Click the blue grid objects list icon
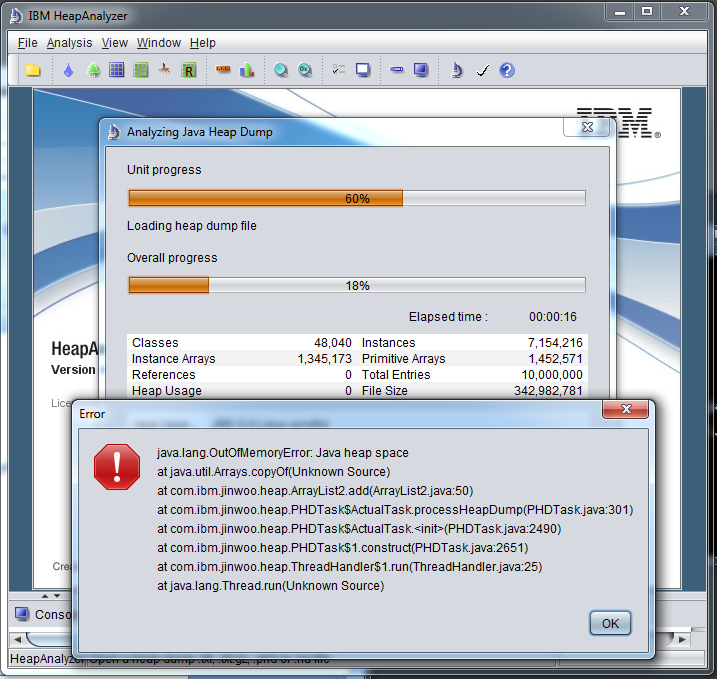This screenshot has width=717, height=679. pos(117,70)
